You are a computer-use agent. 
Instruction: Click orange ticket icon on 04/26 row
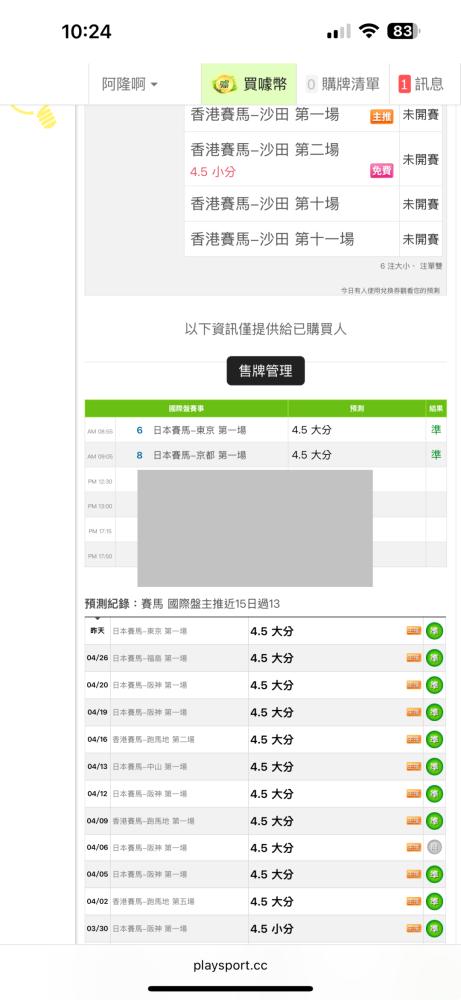pos(414,658)
